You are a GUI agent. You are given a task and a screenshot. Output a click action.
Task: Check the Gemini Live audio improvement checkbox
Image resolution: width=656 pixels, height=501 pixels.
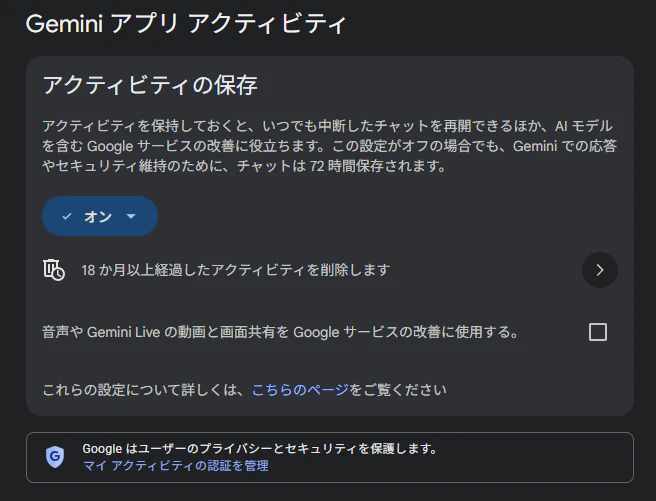click(x=598, y=332)
